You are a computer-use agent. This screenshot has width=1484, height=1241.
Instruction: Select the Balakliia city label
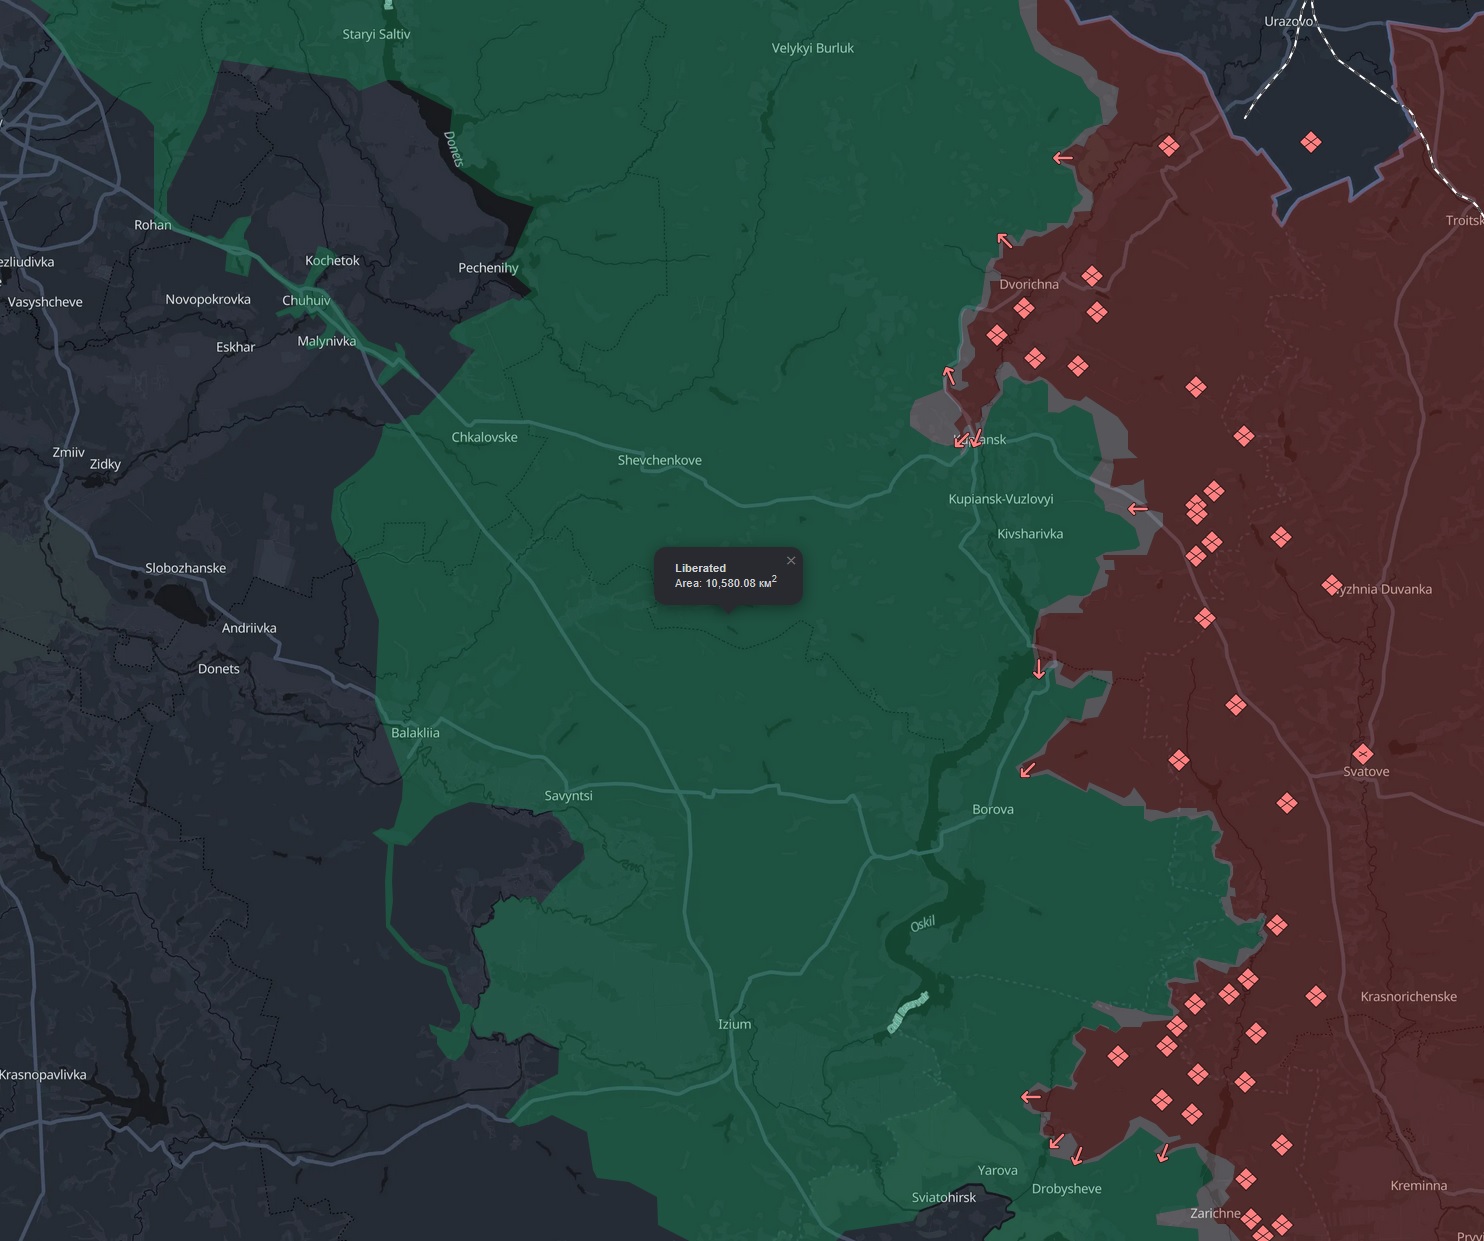(415, 732)
